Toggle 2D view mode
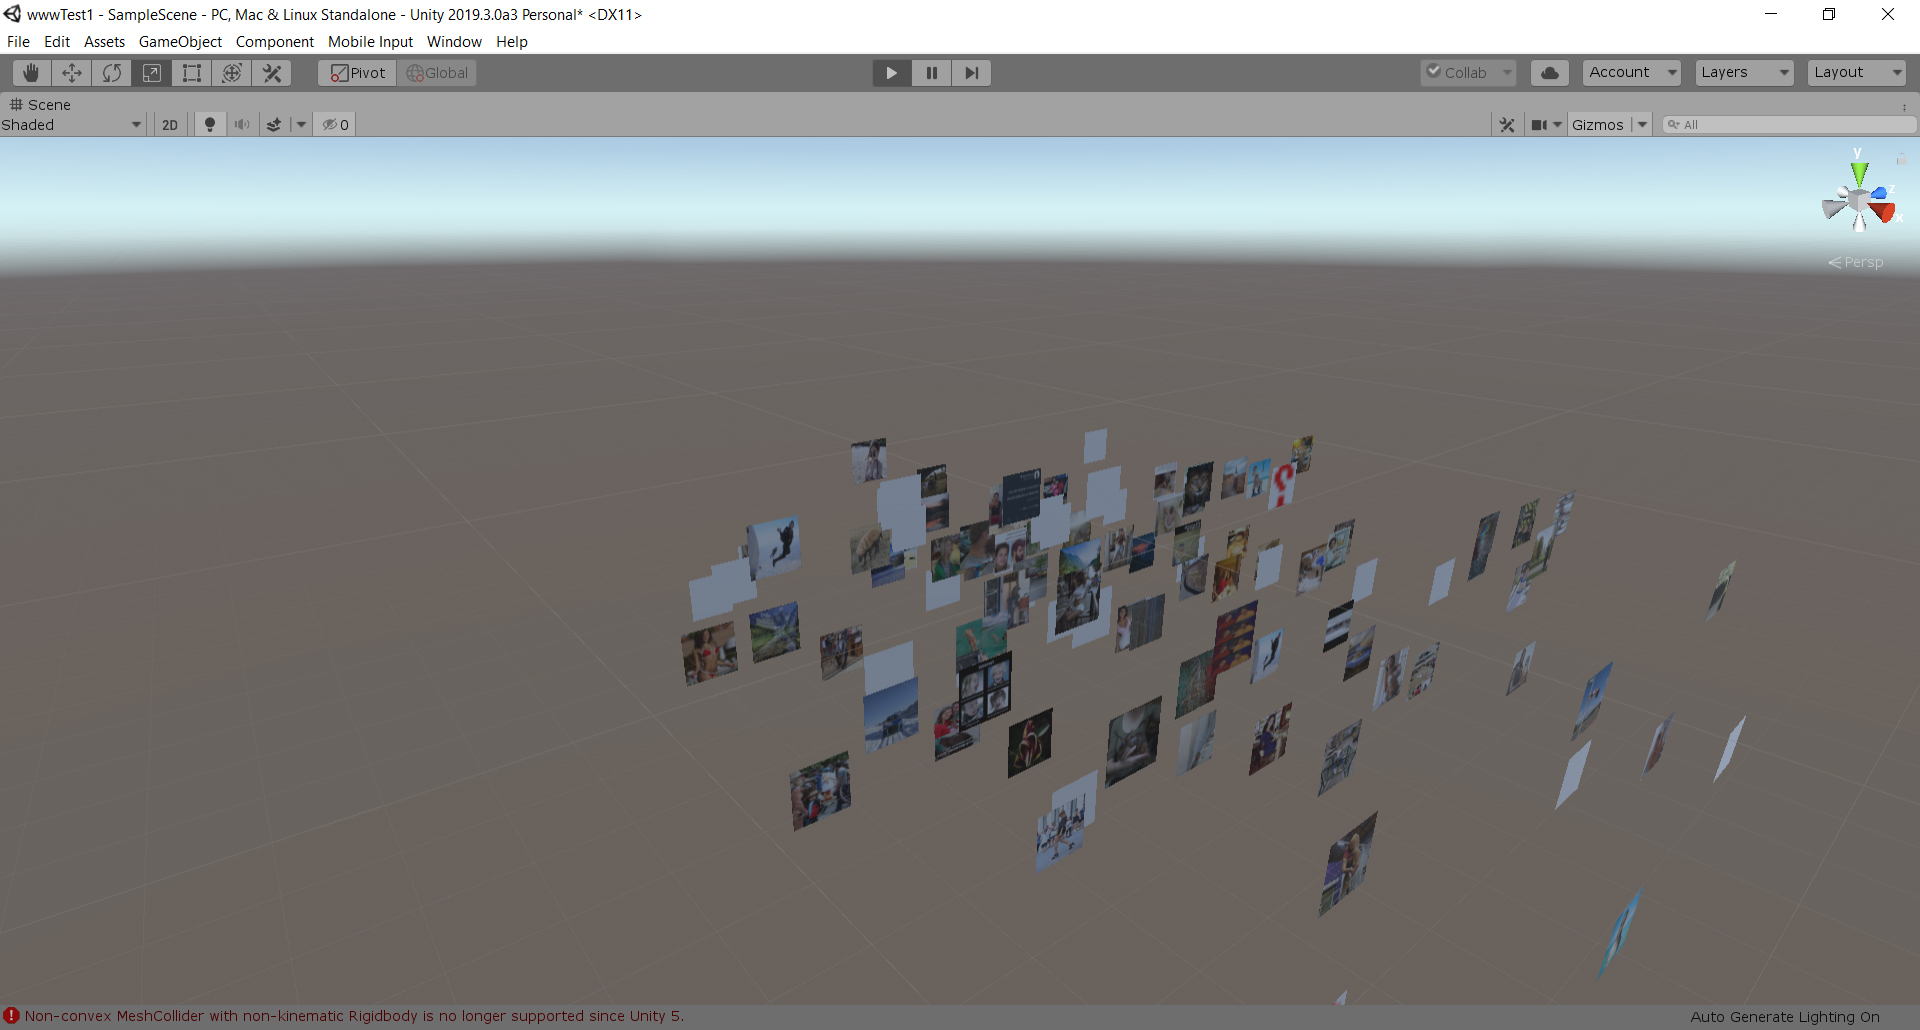Image resolution: width=1920 pixels, height=1030 pixels. coord(170,125)
